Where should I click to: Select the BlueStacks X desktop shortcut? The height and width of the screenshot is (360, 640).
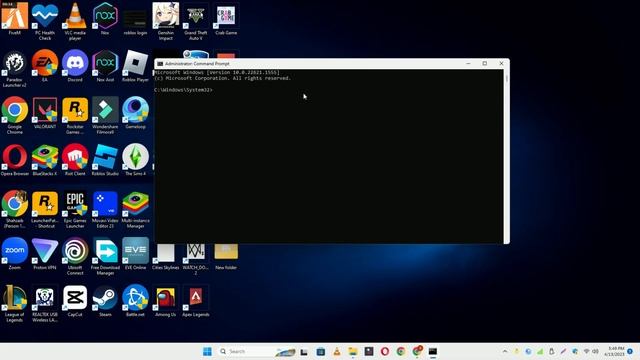coord(45,160)
